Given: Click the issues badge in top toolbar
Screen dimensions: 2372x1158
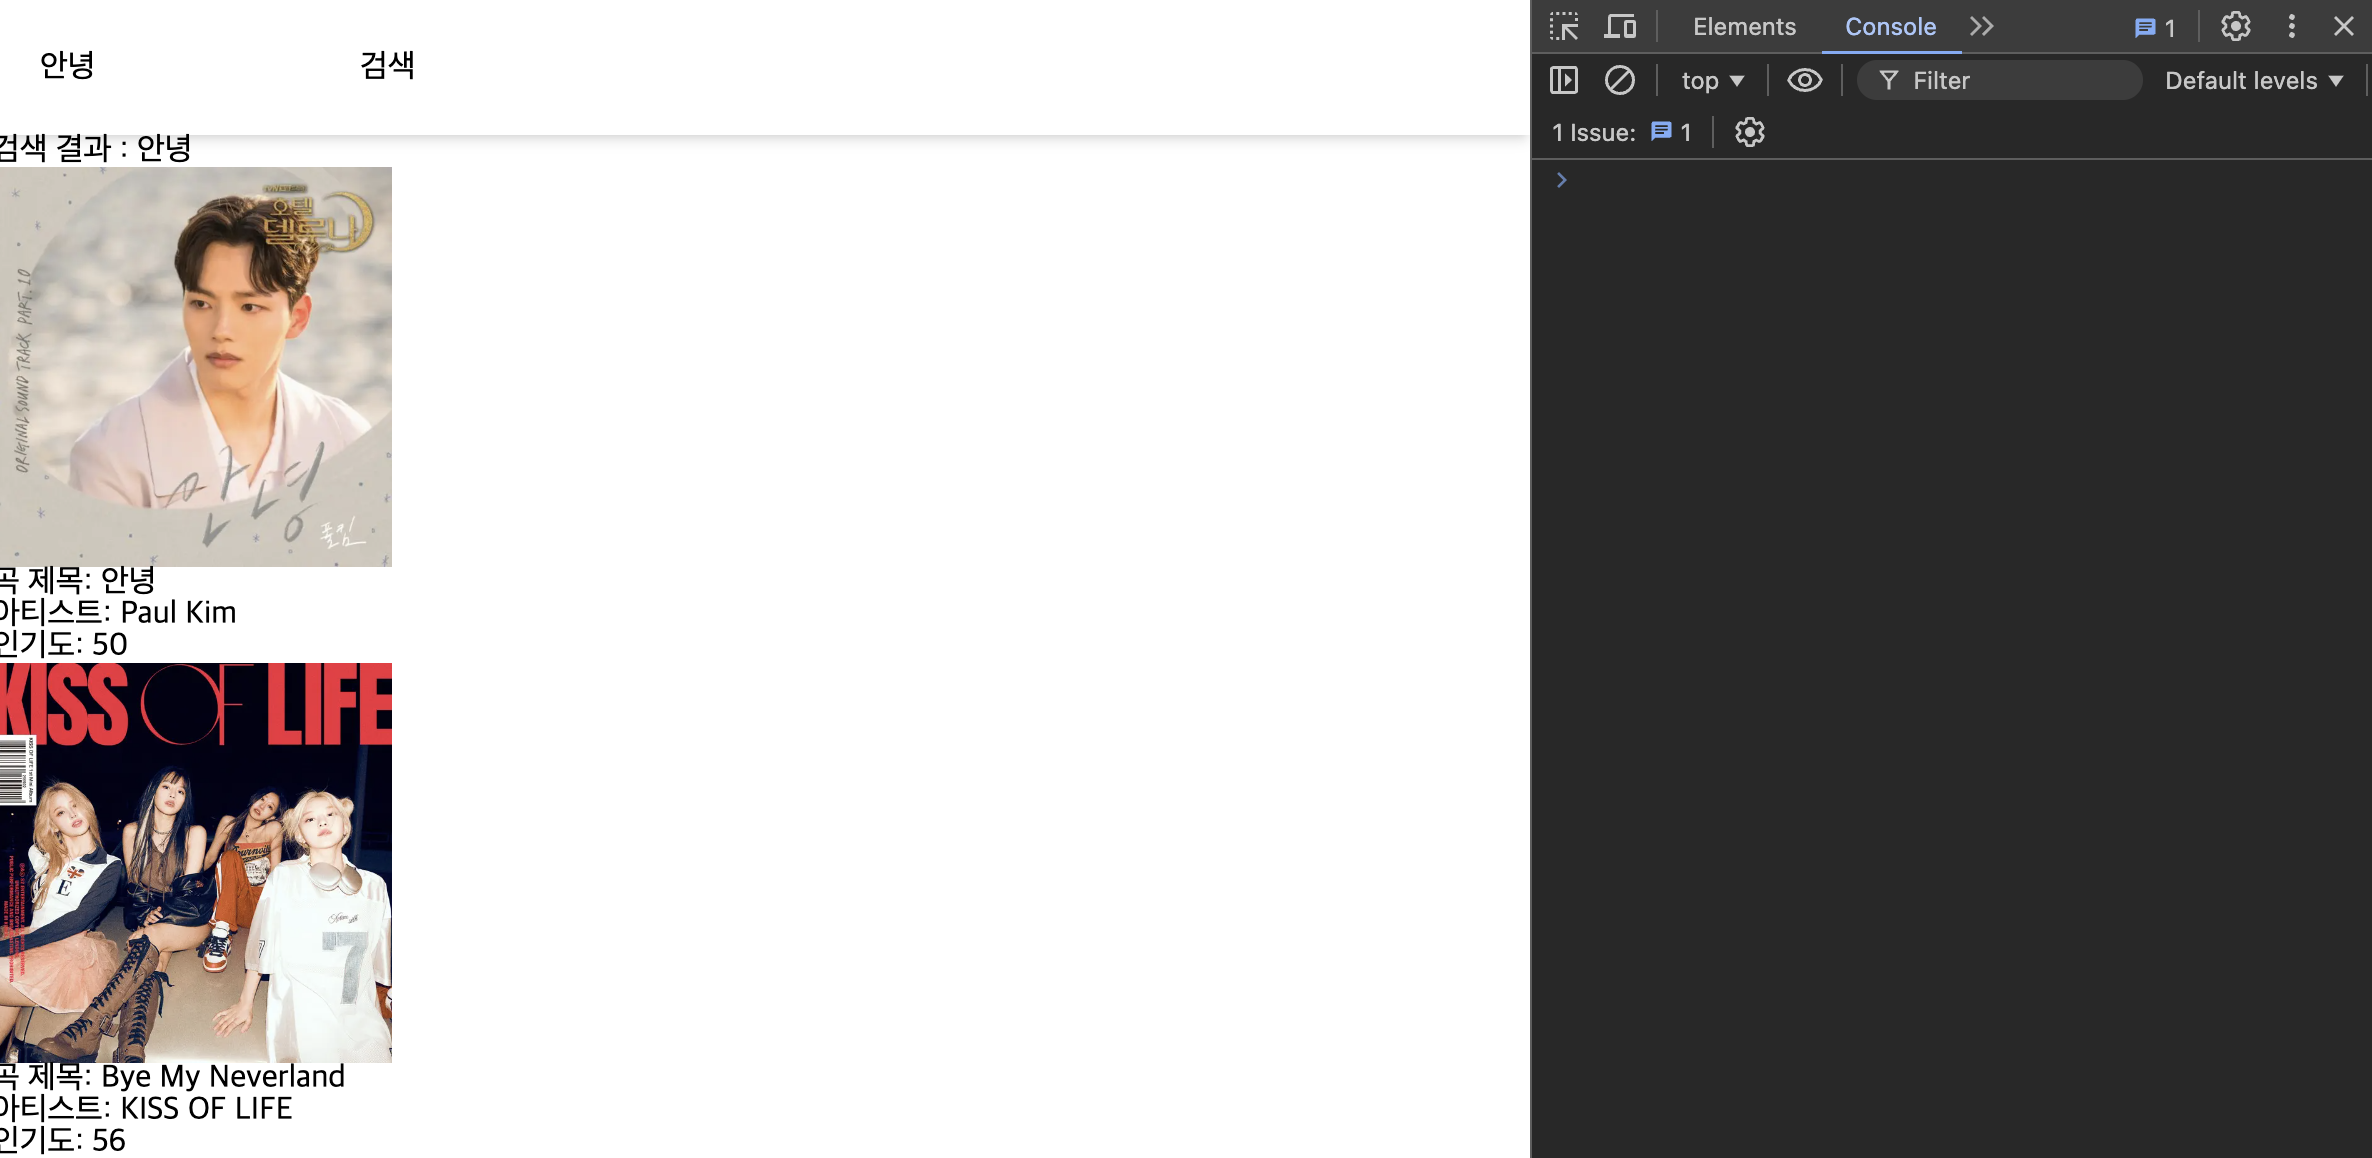Looking at the screenshot, I should pyautogui.click(x=2154, y=27).
